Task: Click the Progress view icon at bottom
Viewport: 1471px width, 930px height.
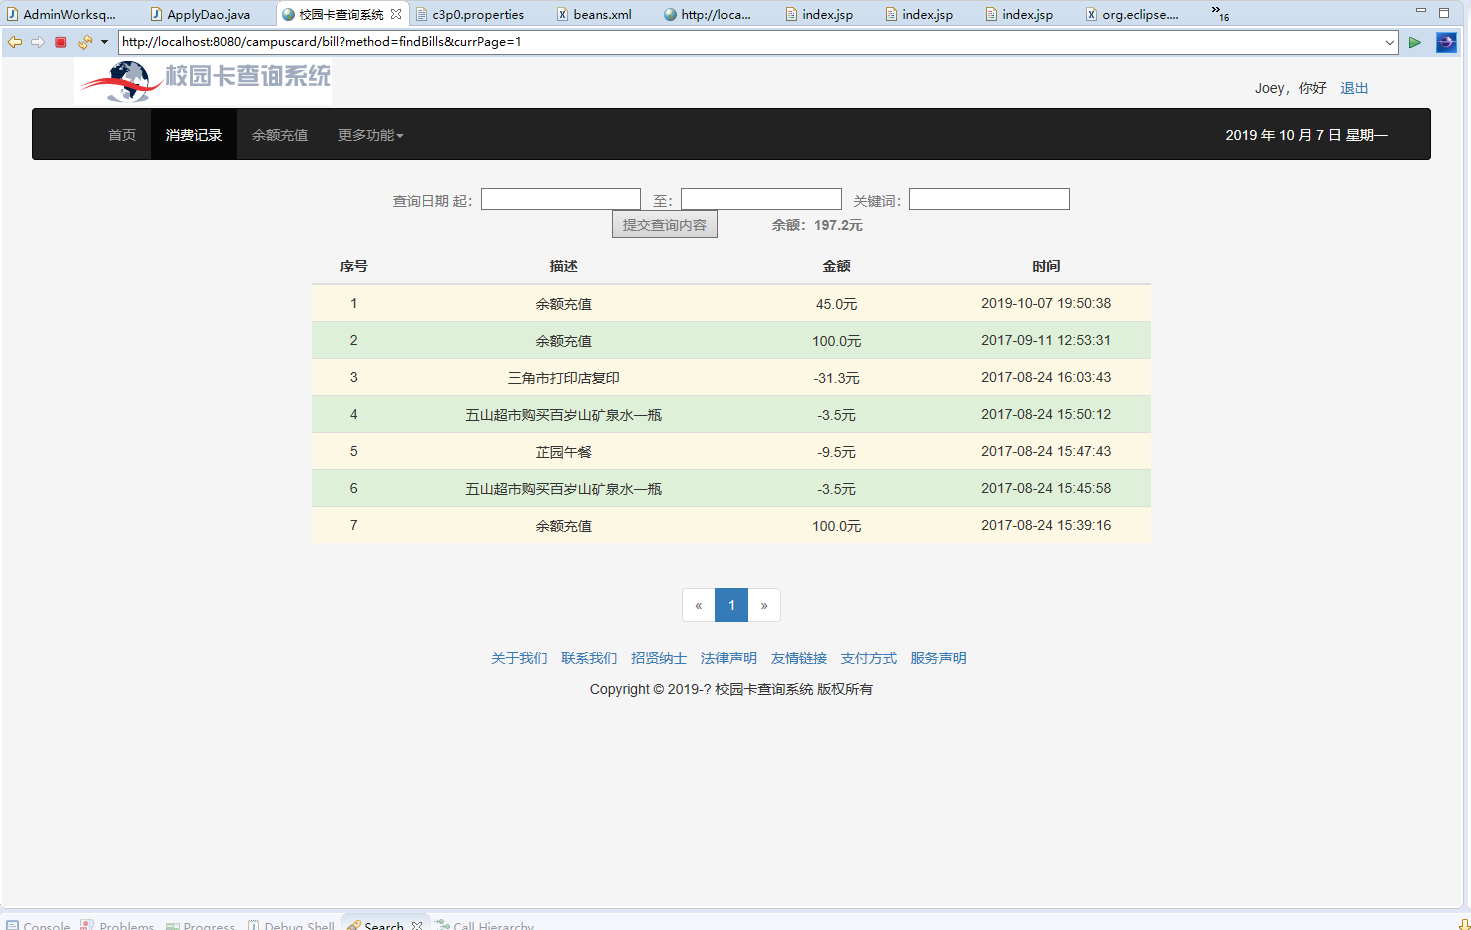Action: click(x=172, y=925)
